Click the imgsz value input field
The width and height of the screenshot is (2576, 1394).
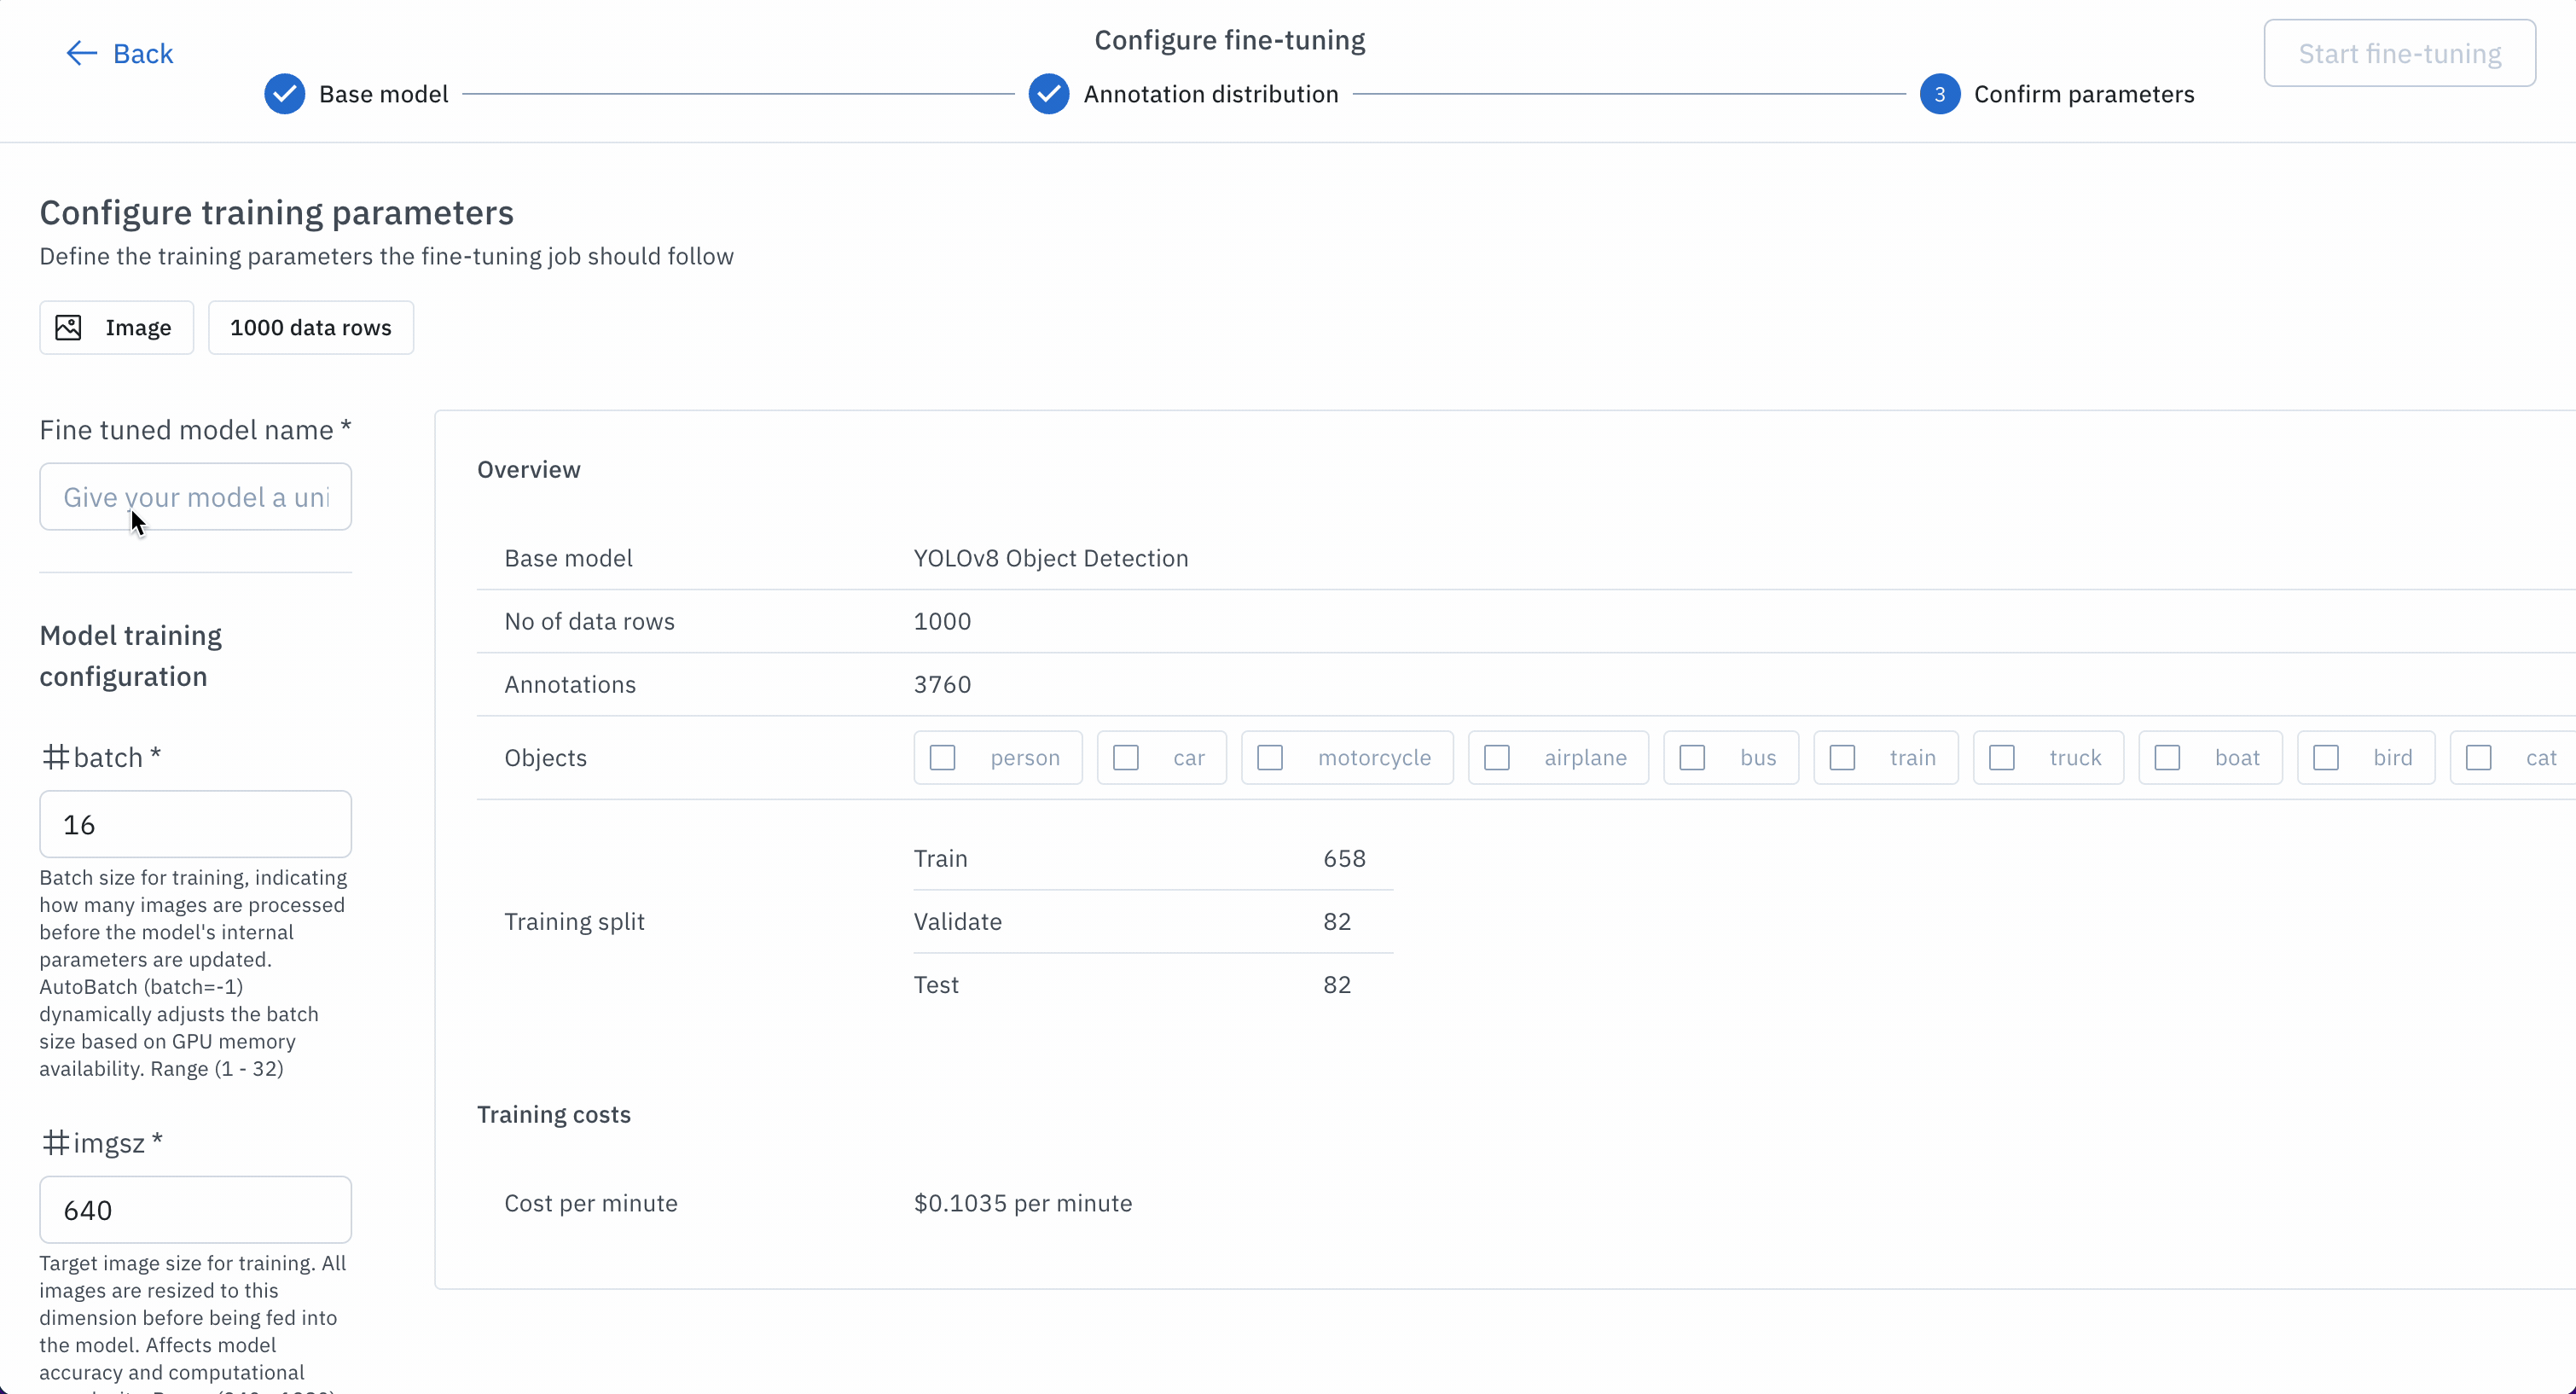pos(196,1210)
